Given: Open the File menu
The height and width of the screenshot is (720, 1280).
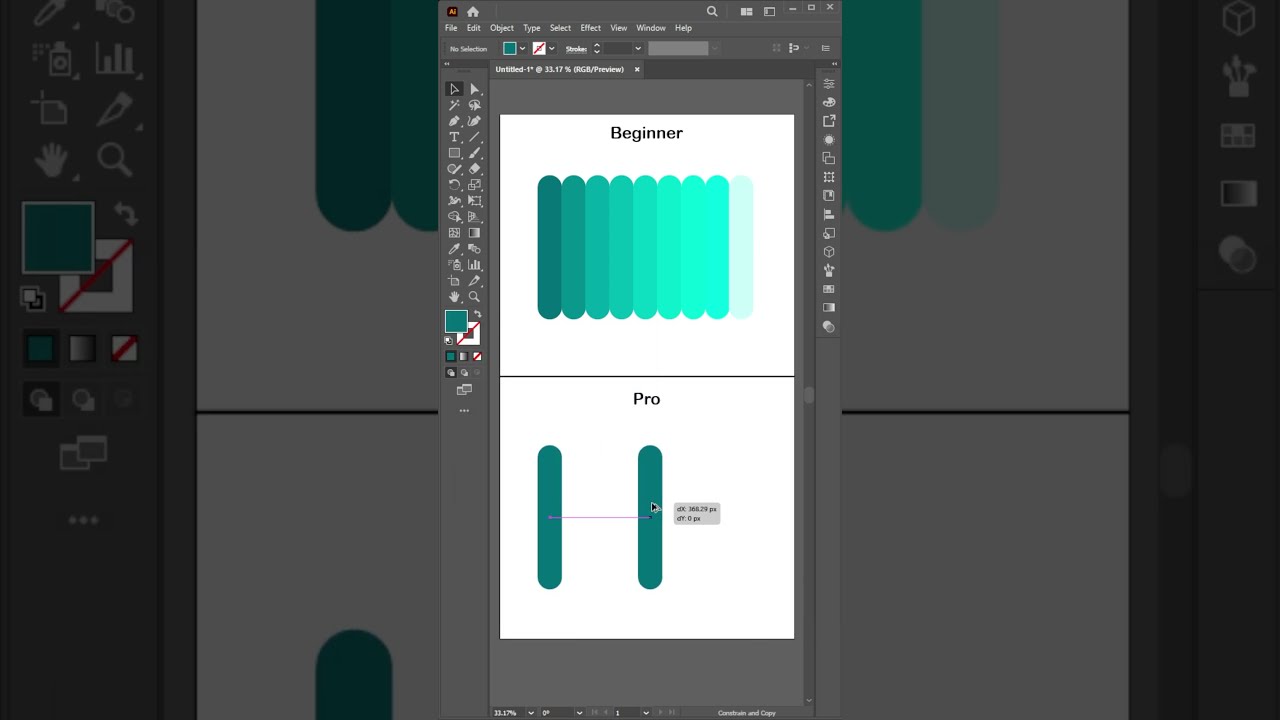Looking at the screenshot, I should (451, 28).
